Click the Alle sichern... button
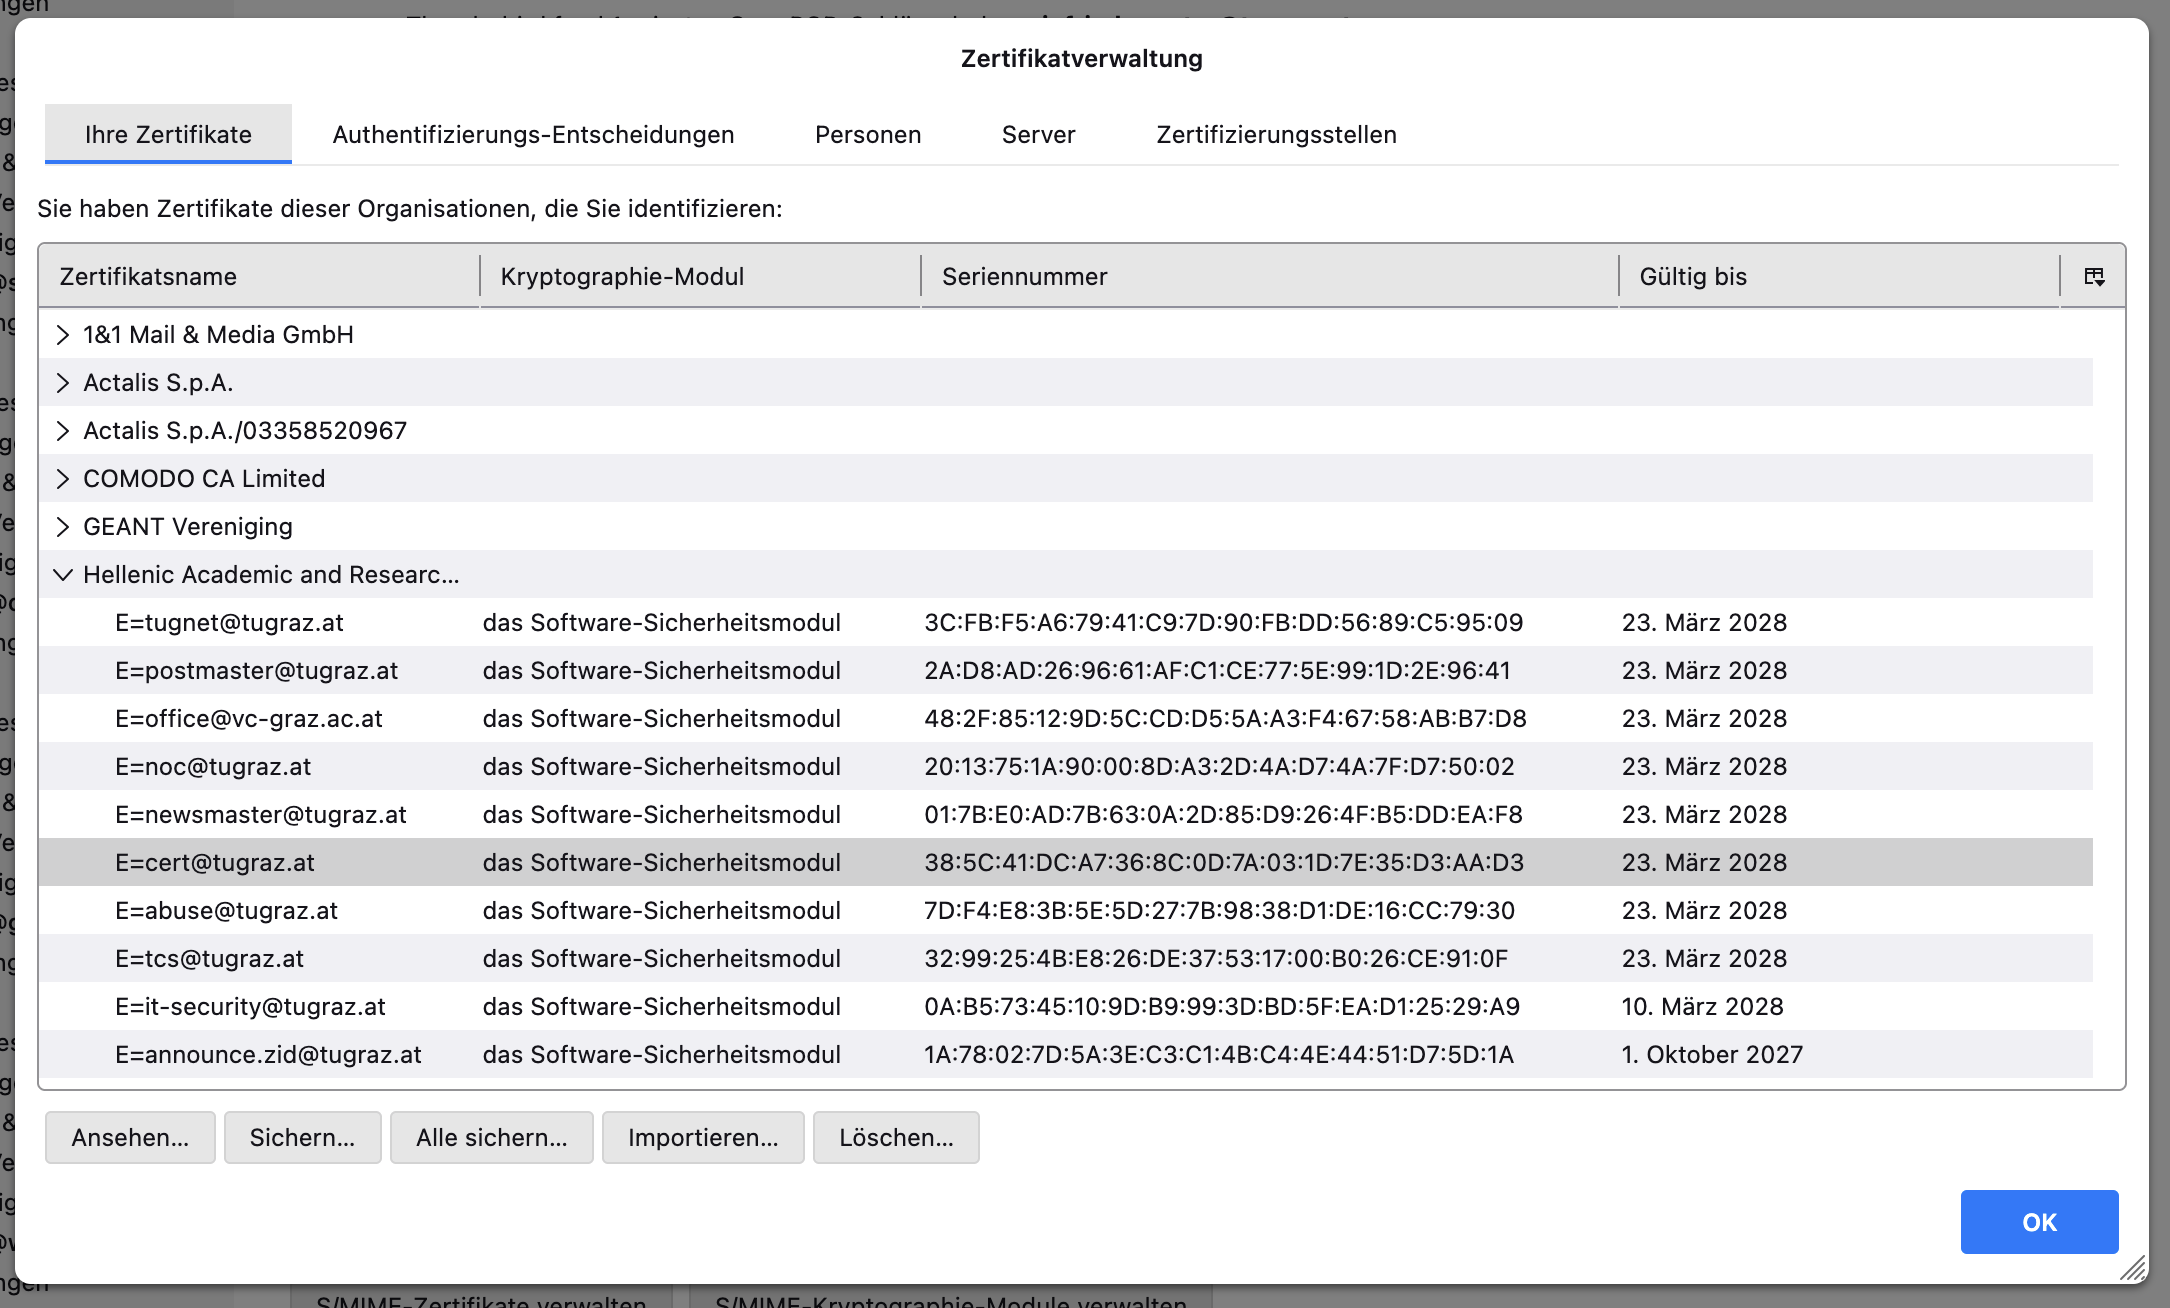Image resolution: width=2170 pixels, height=1308 pixels. pyautogui.click(x=491, y=1138)
